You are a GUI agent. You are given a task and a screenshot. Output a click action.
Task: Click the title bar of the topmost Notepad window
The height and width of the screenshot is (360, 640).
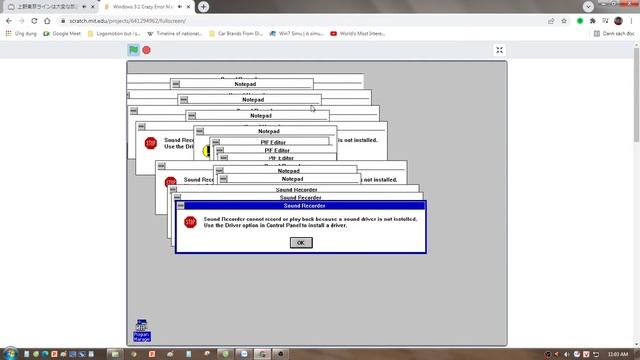245,84
